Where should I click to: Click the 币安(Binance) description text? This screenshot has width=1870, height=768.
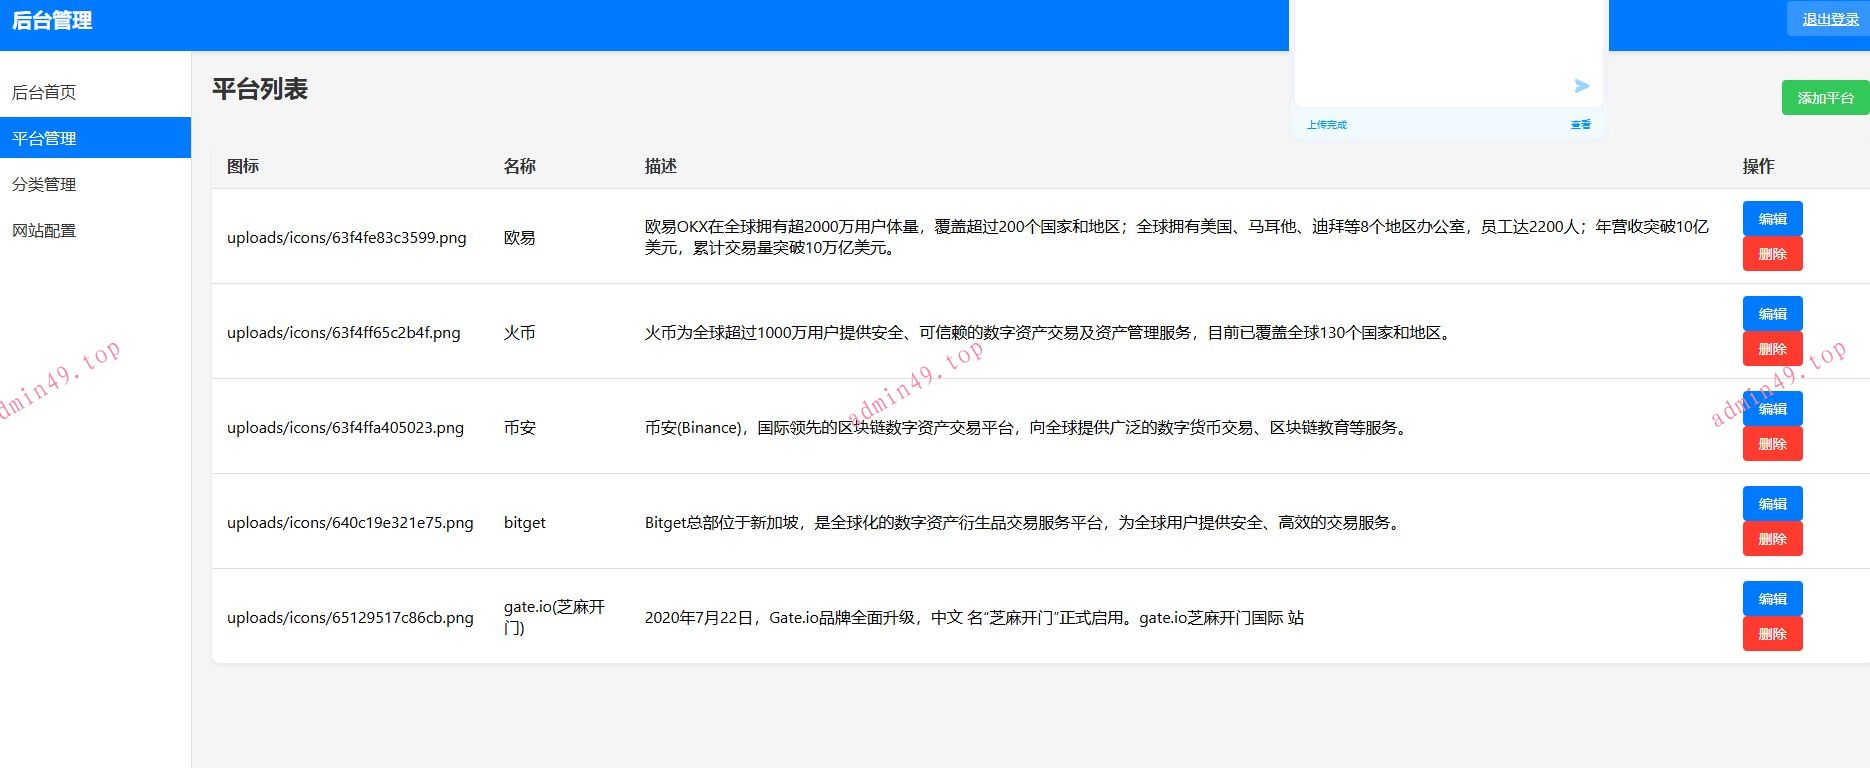pos(1027,428)
